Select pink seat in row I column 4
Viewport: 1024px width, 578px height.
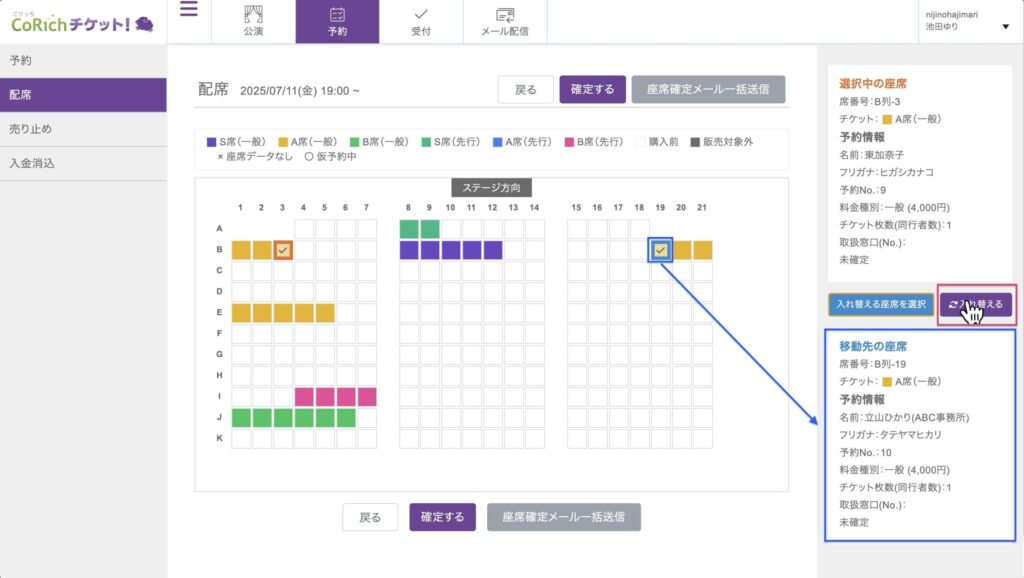pos(304,397)
